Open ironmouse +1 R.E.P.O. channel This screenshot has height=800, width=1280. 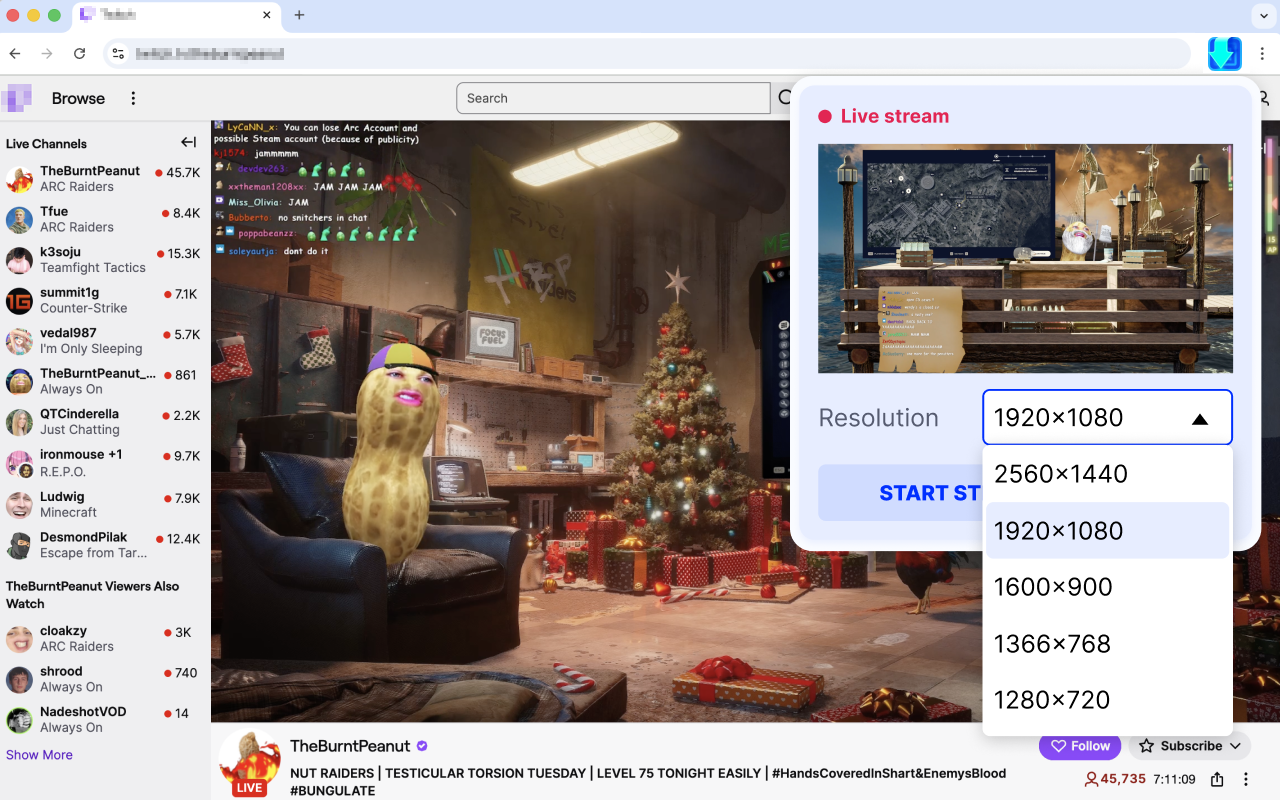105,463
